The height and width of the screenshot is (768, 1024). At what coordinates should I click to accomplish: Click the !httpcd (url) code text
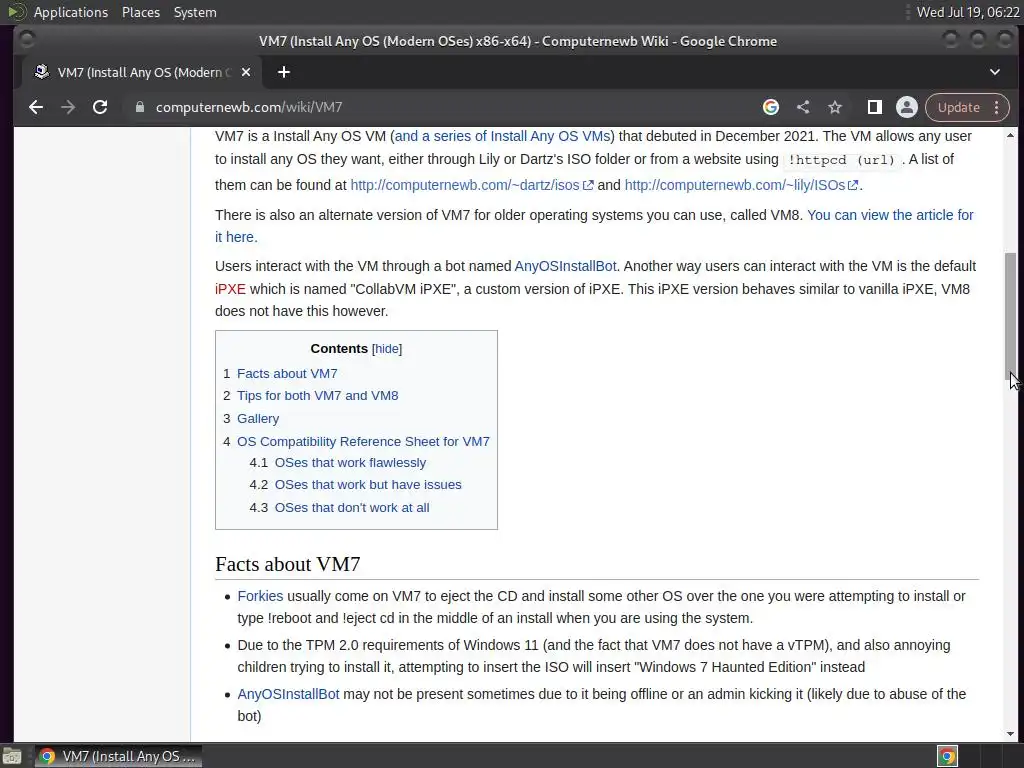coord(841,160)
